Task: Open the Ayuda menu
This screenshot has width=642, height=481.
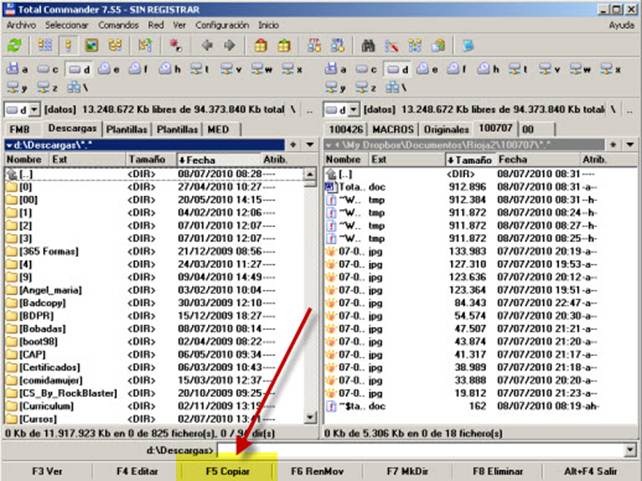Action: [x=621, y=25]
